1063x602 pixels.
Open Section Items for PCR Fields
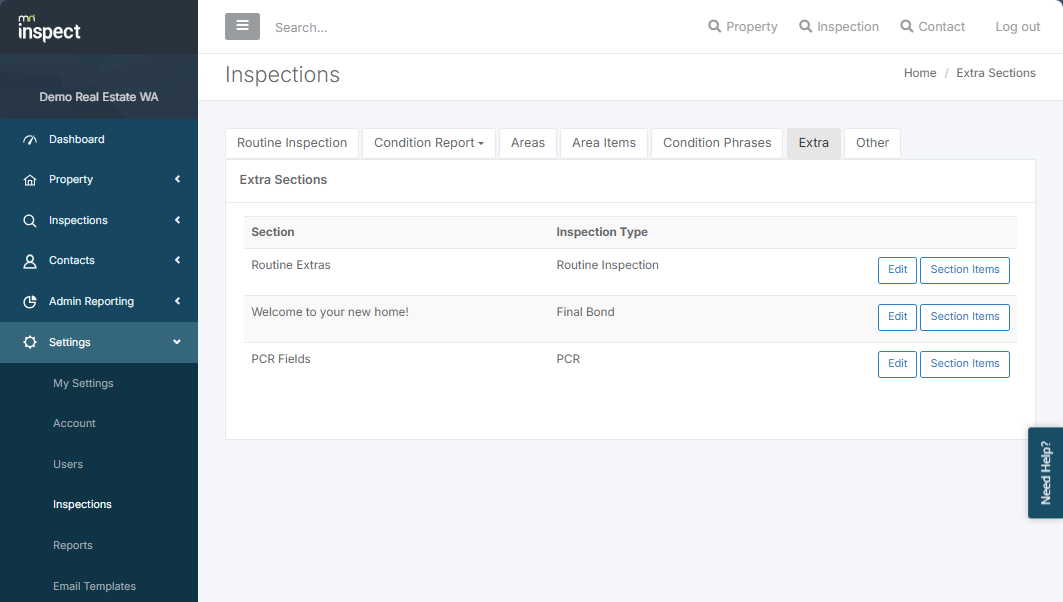click(964, 364)
